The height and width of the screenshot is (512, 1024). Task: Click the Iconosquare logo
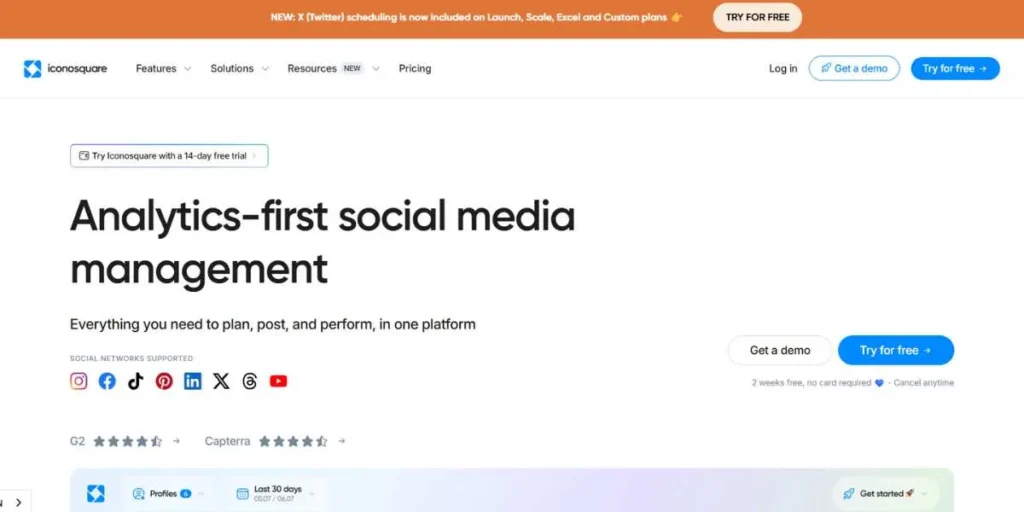[65, 69]
